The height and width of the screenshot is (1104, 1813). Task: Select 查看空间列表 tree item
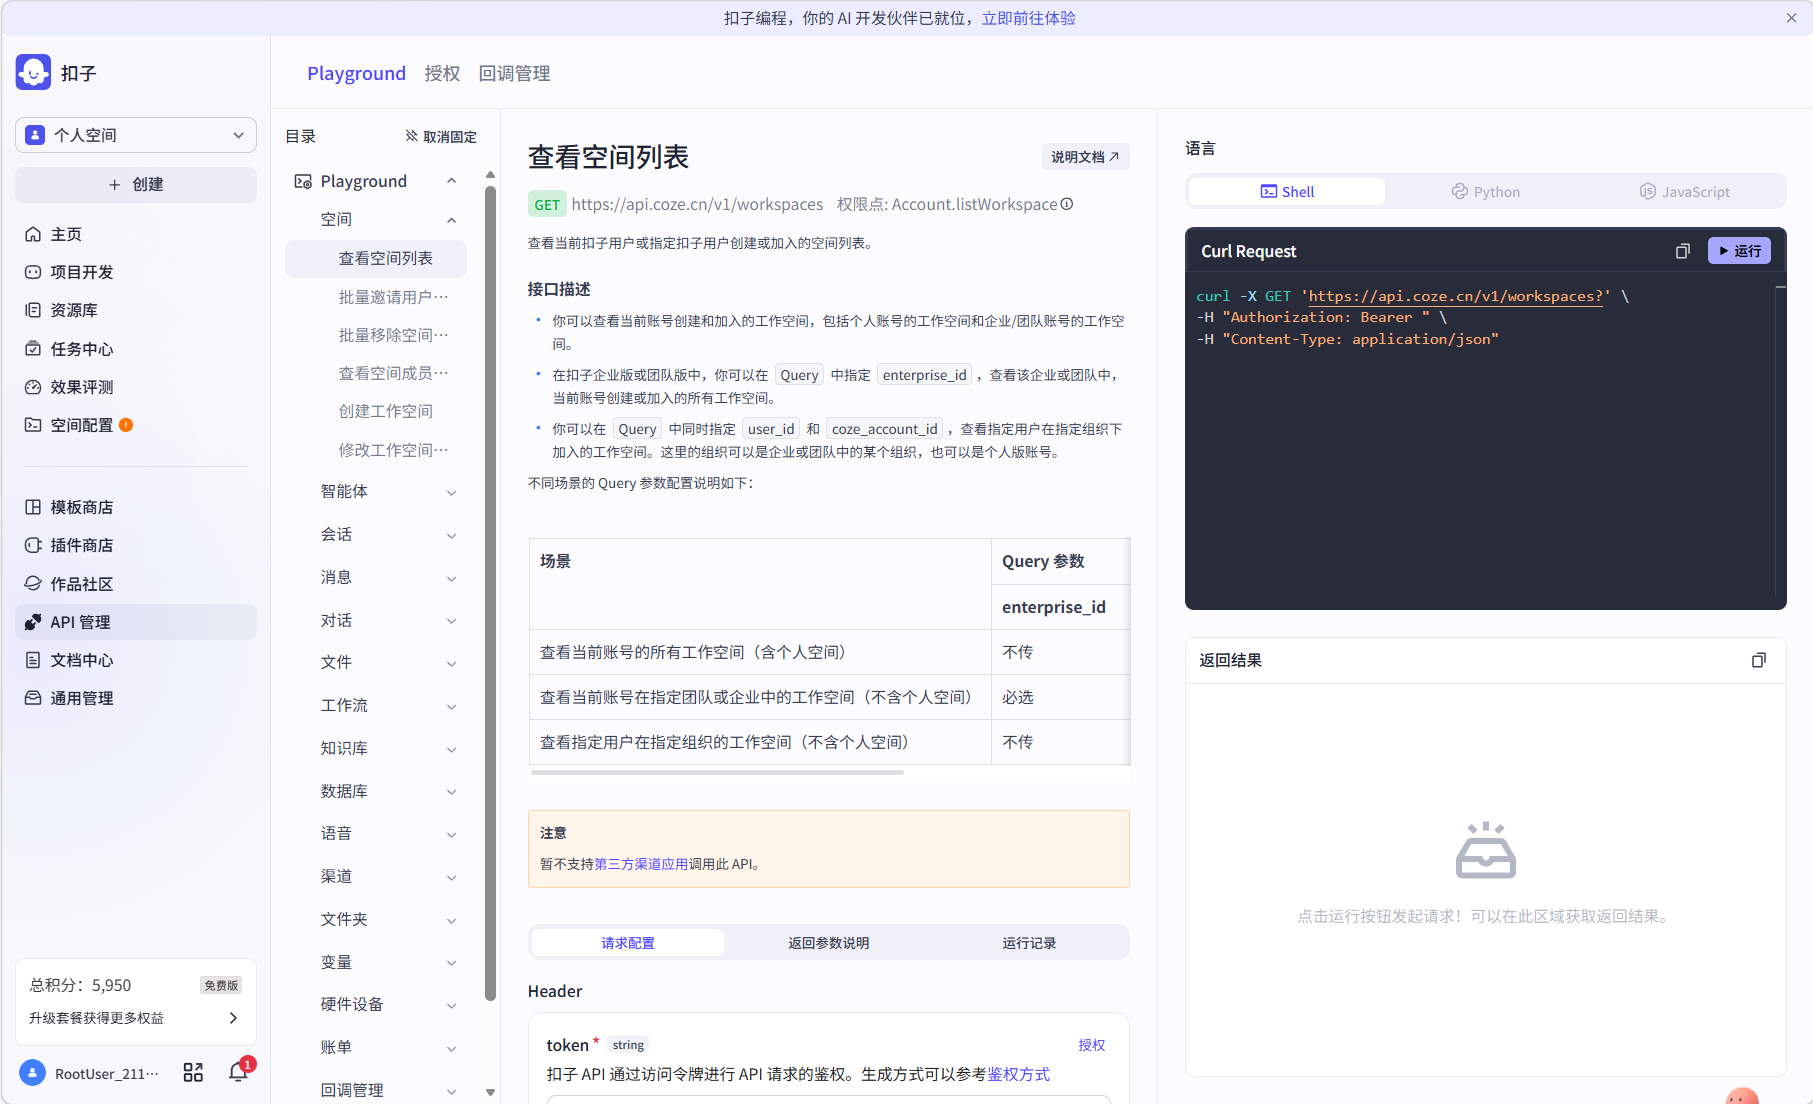(x=376, y=258)
